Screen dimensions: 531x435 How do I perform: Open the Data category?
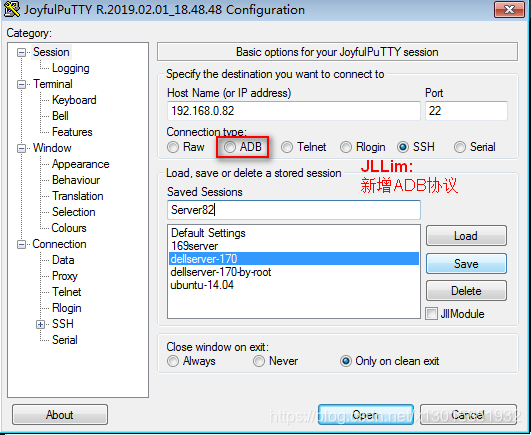point(63,260)
